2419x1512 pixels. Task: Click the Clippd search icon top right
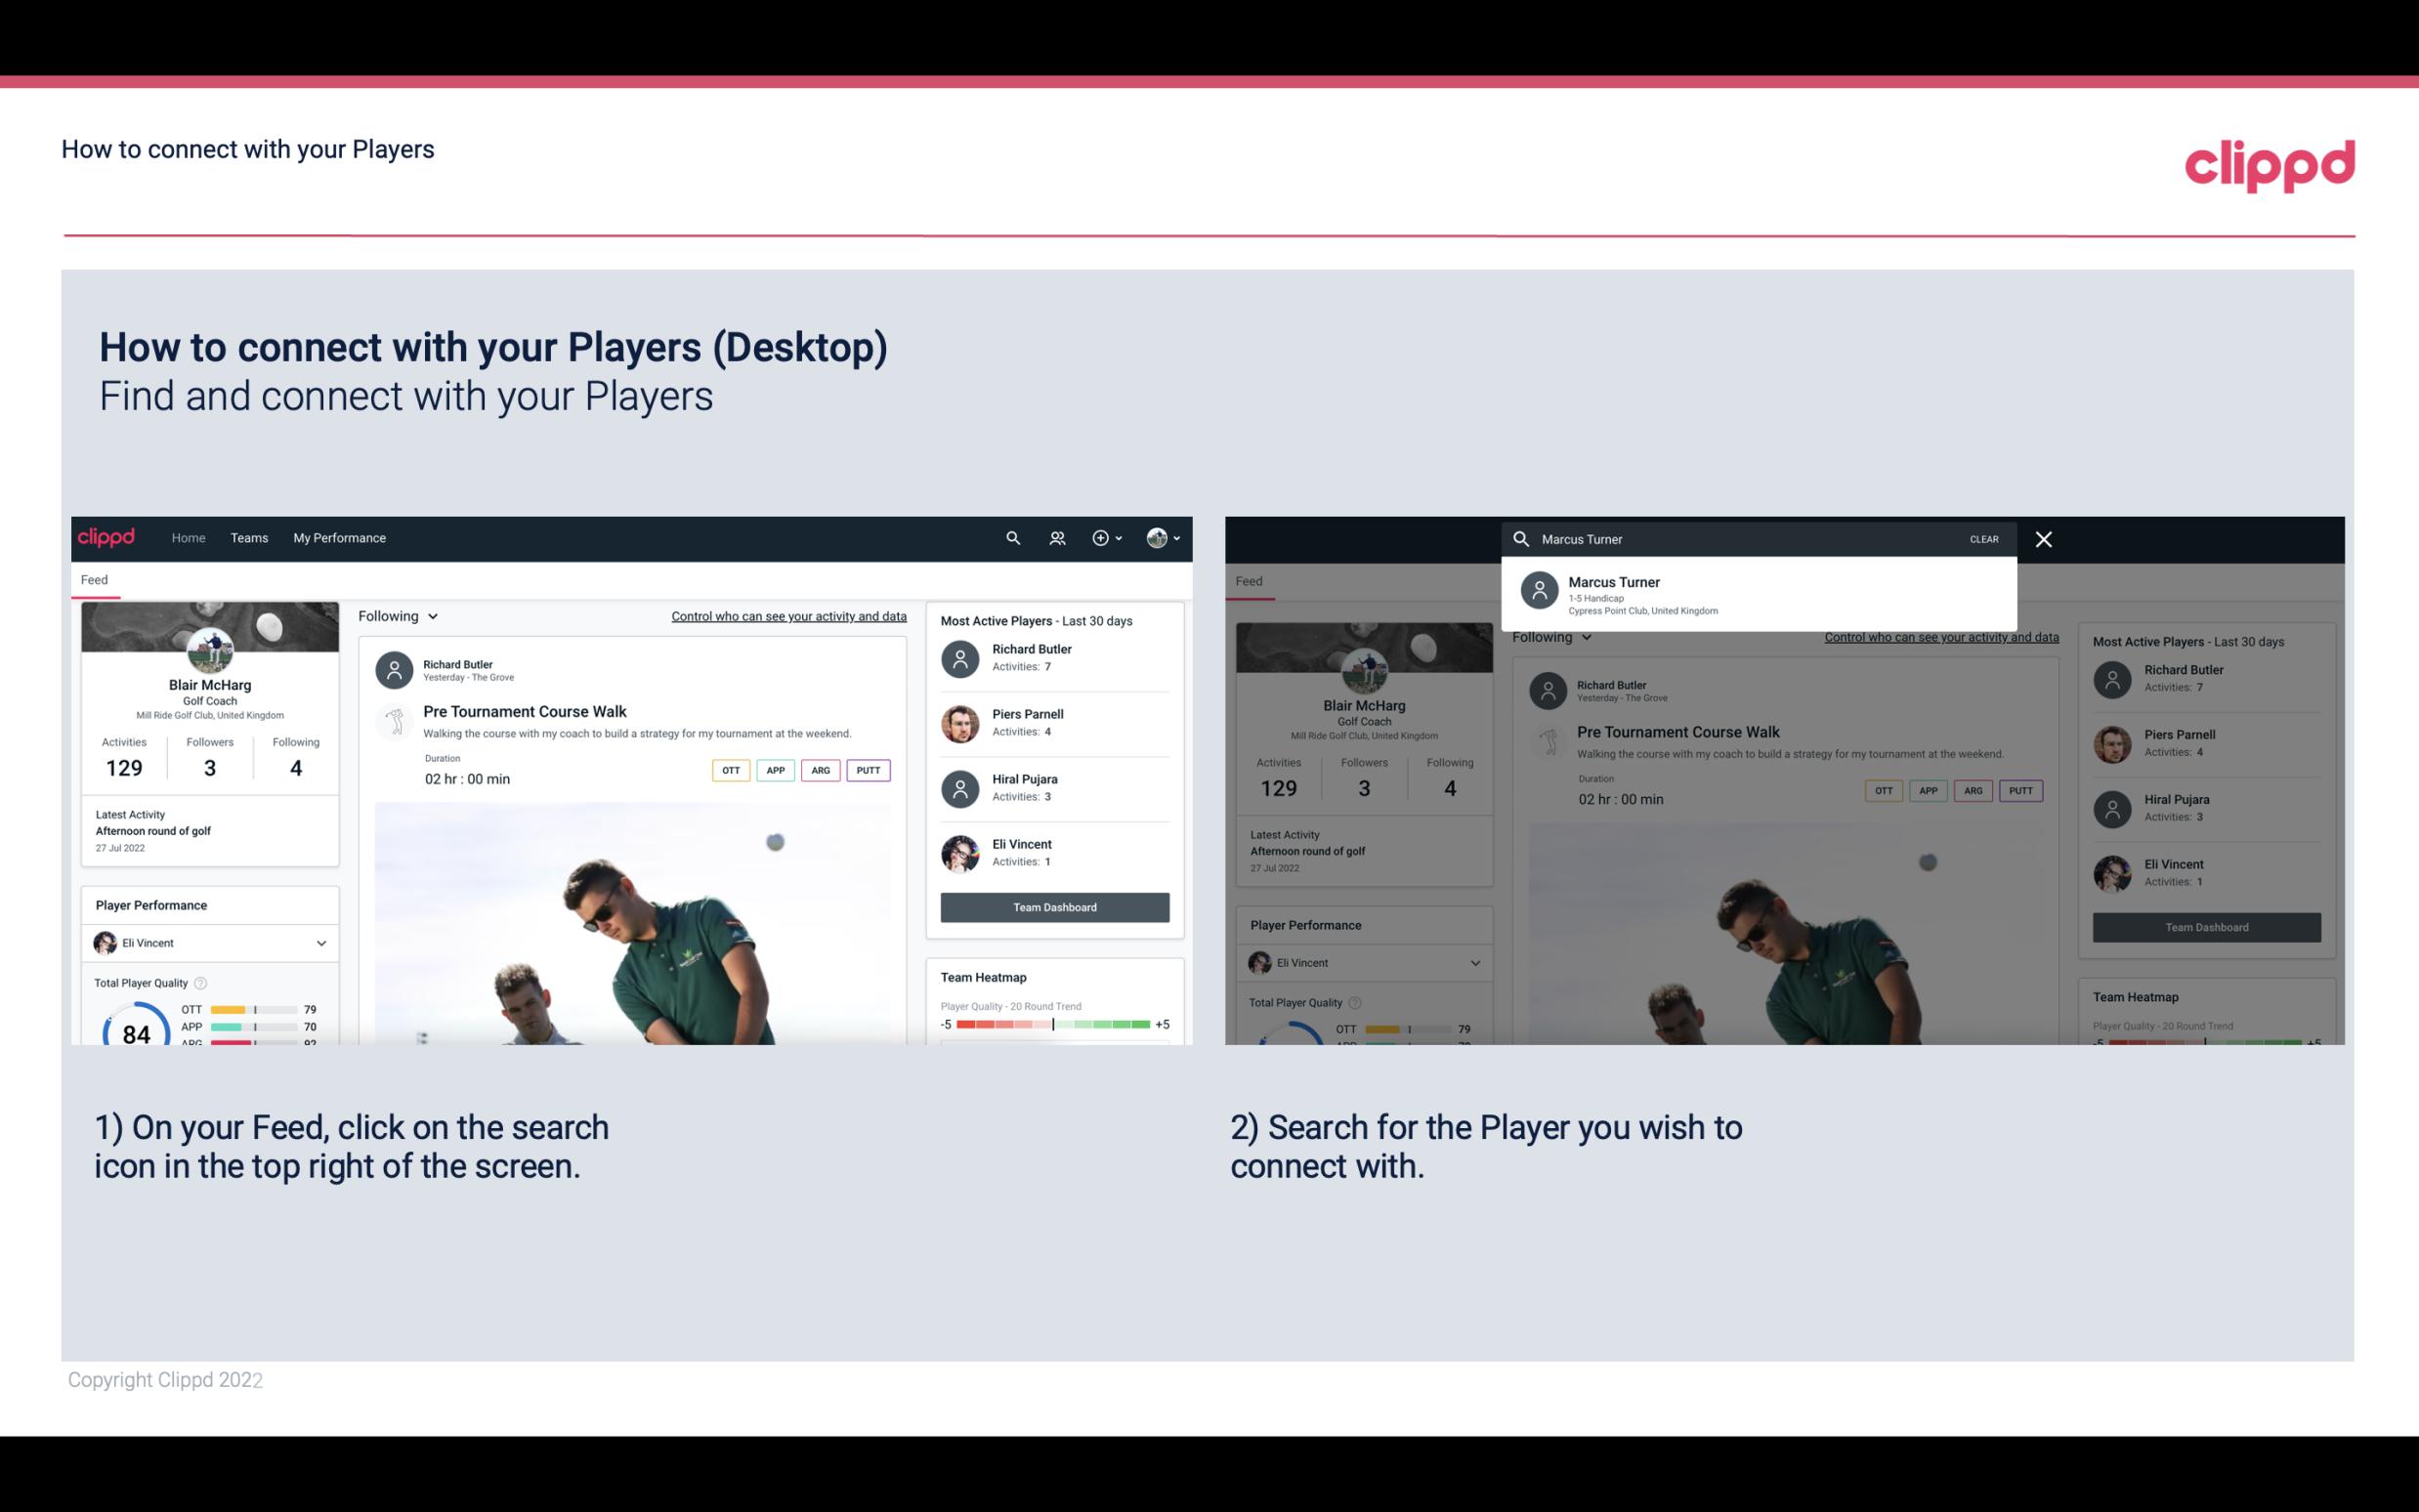click(x=1010, y=538)
